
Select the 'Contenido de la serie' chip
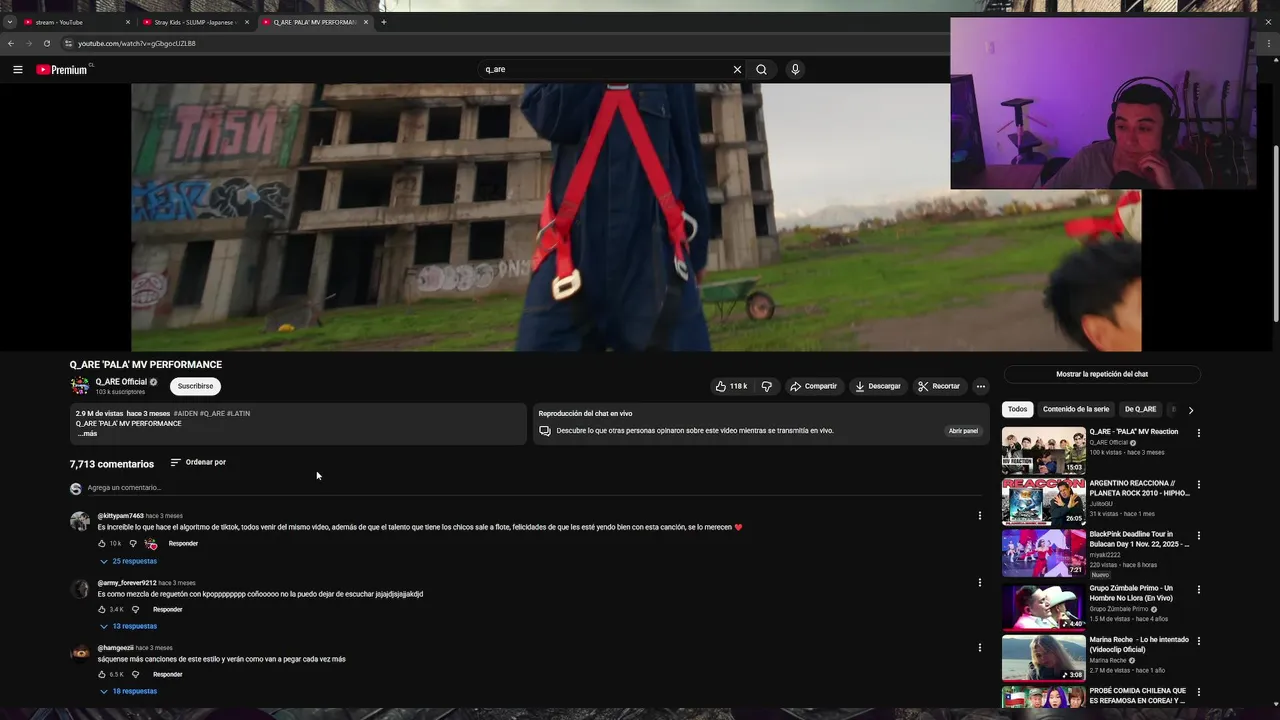click(x=1076, y=409)
